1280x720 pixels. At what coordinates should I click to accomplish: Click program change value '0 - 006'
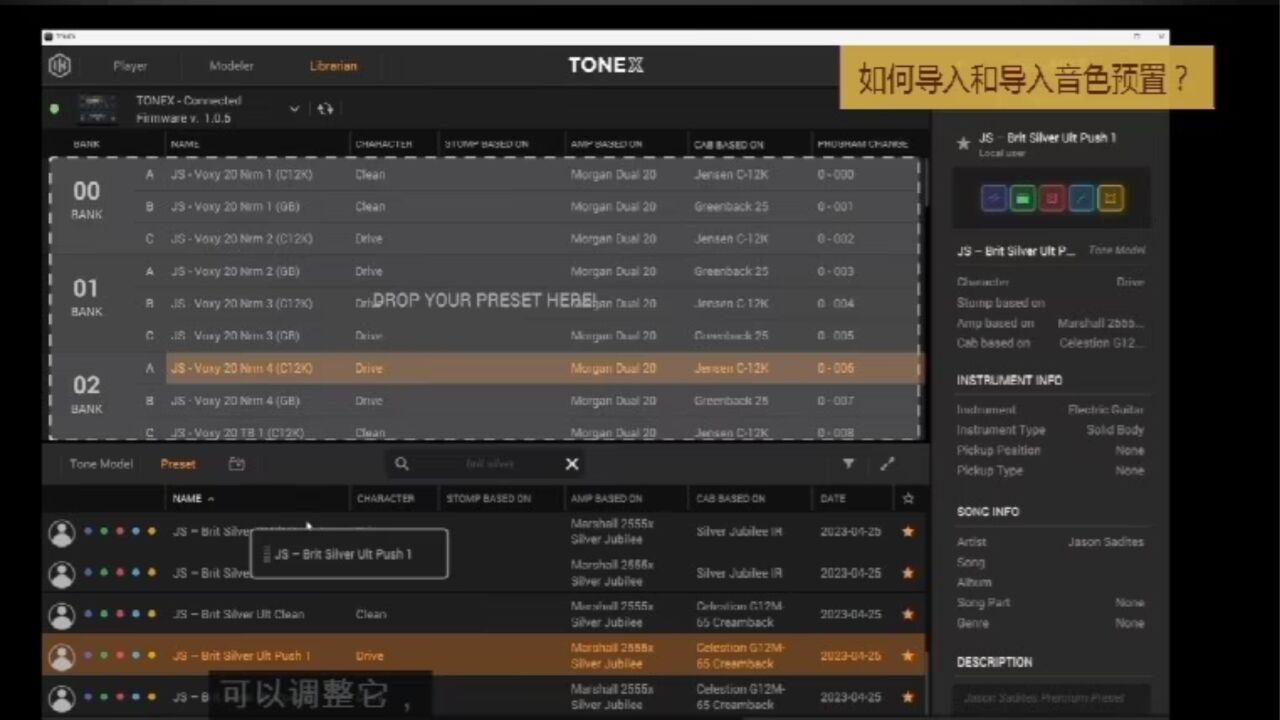point(836,368)
